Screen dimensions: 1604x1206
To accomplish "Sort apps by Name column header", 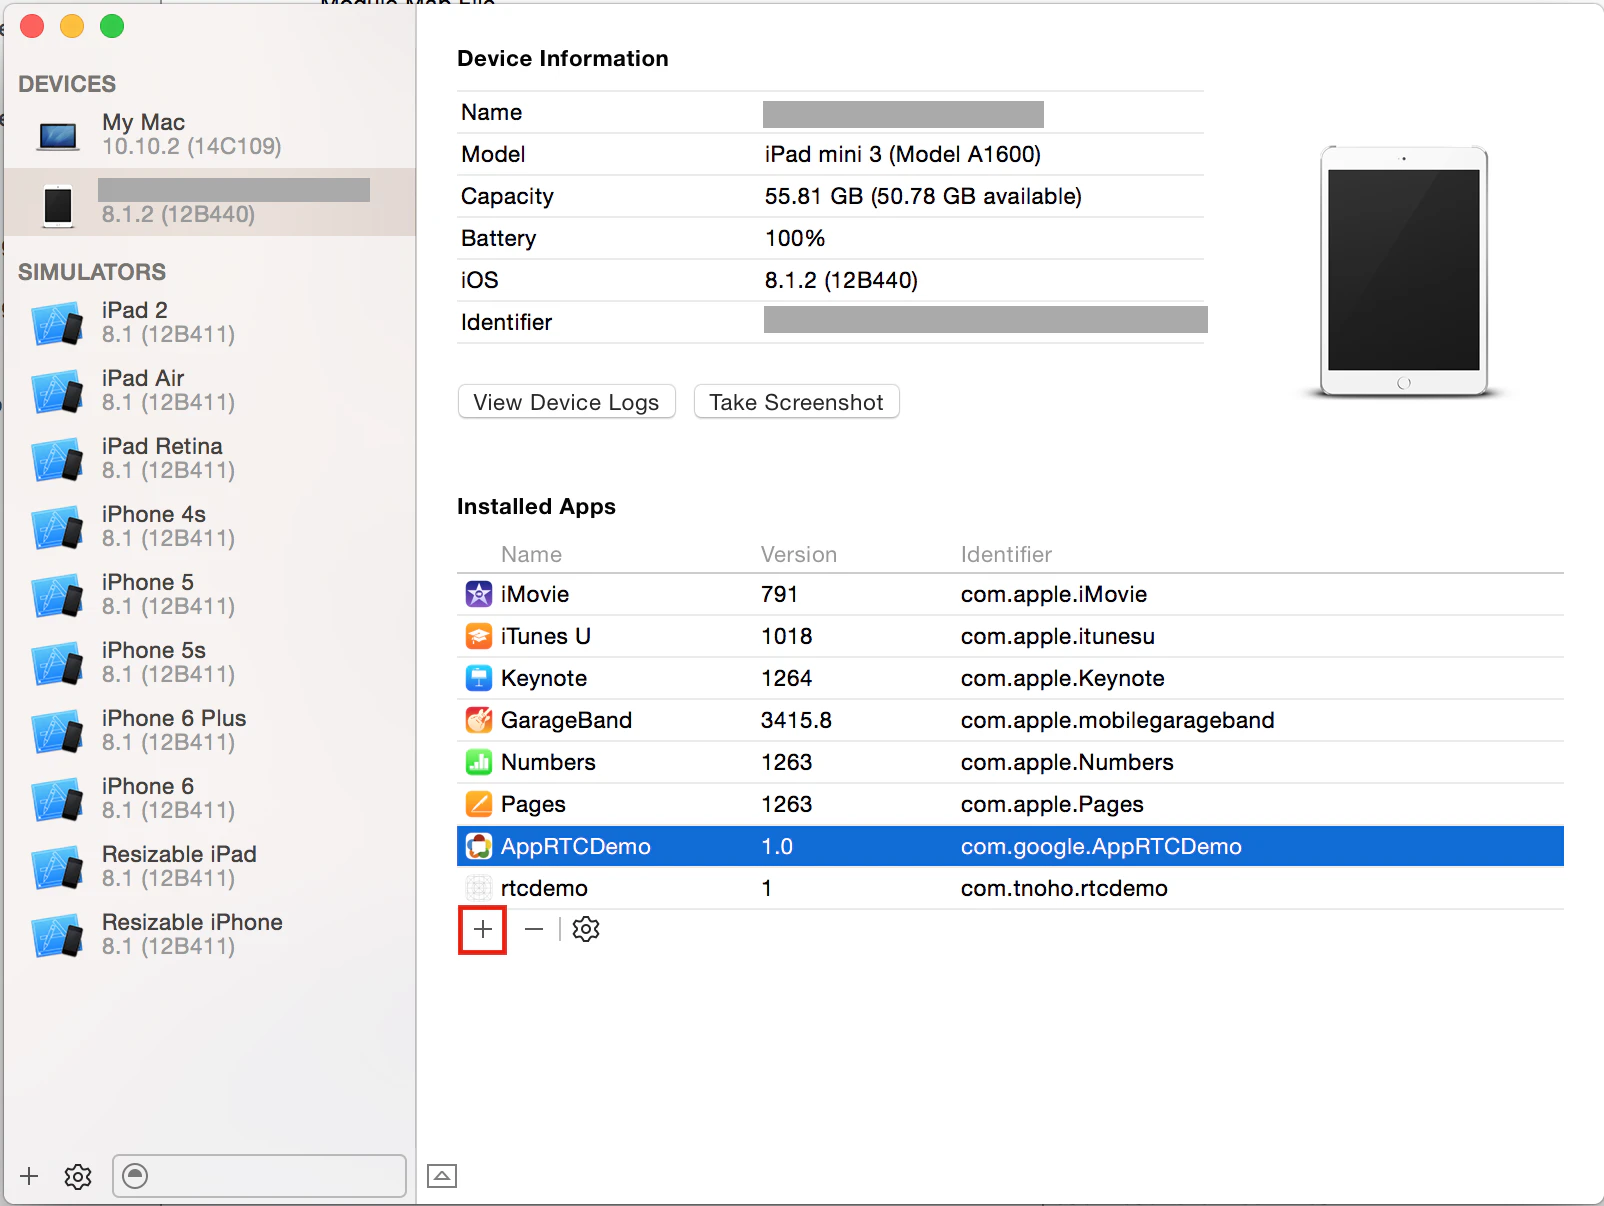I will (x=531, y=554).
